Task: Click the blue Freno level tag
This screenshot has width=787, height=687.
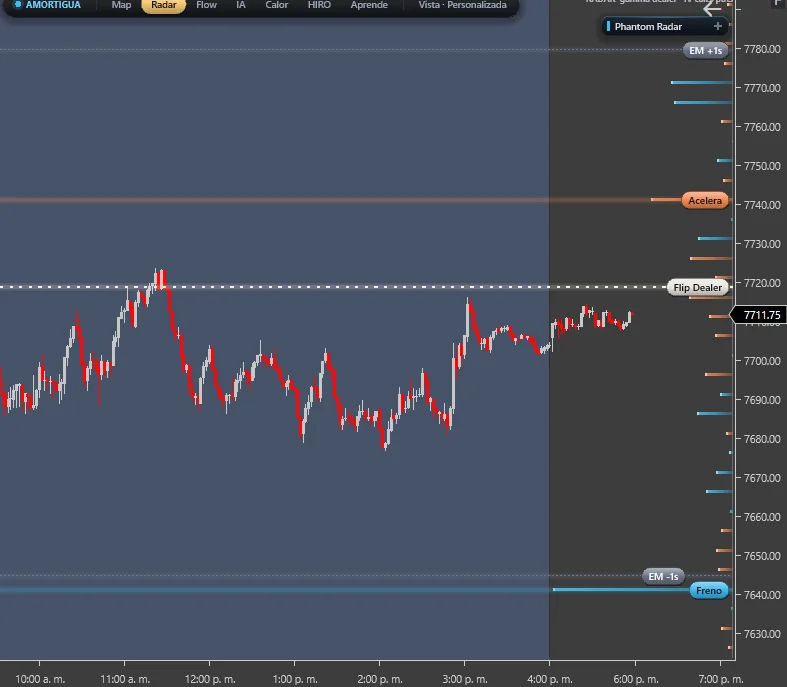Action: point(708,591)
